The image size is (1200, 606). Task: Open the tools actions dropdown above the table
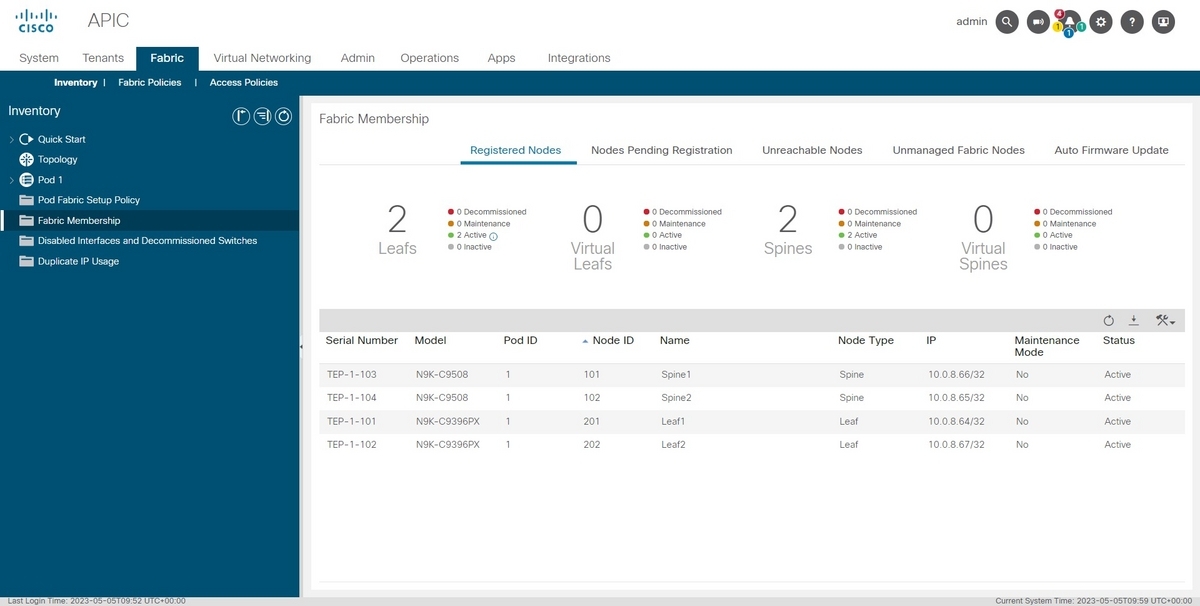point(1165,320)
